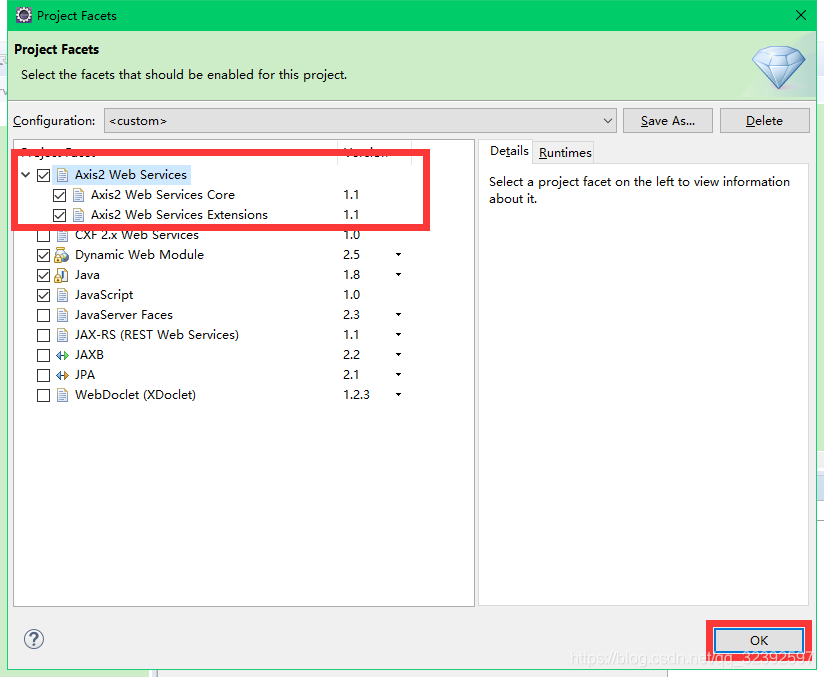Enable the JAXB facet checkbox
This screenshot has height=677, width=824.
click(x=44, y=355)
